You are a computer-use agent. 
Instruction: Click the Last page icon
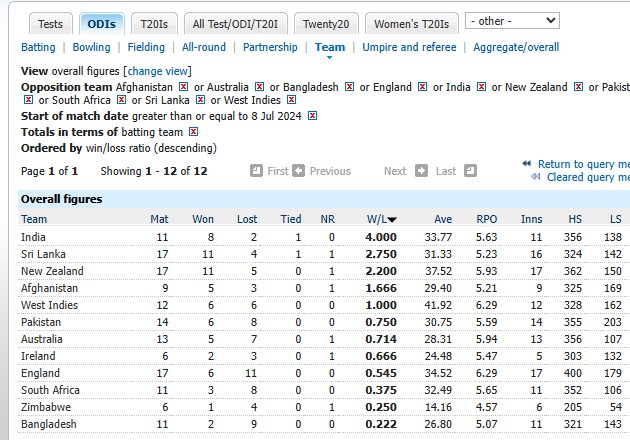point(470,171)
